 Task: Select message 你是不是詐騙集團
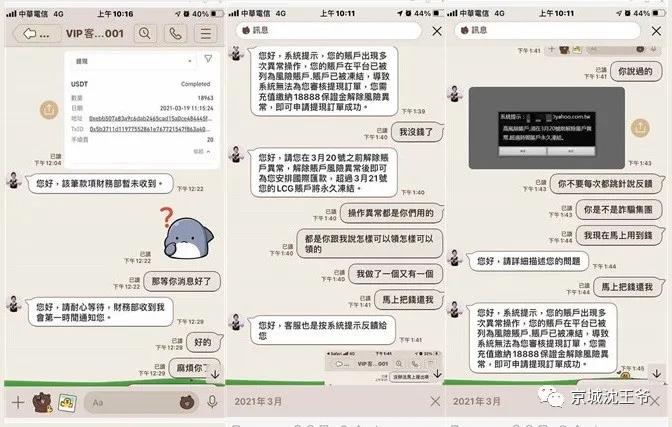[619, 210]
